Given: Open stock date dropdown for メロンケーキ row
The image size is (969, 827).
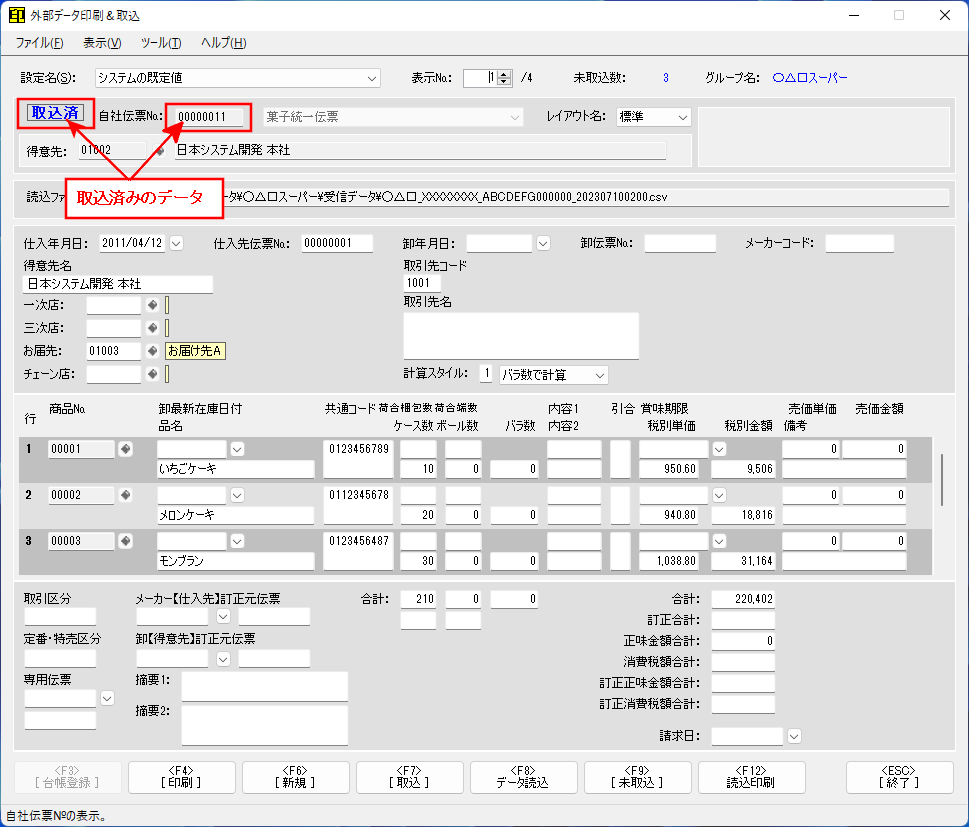Looking at the screenshot, I should [237, 495].
